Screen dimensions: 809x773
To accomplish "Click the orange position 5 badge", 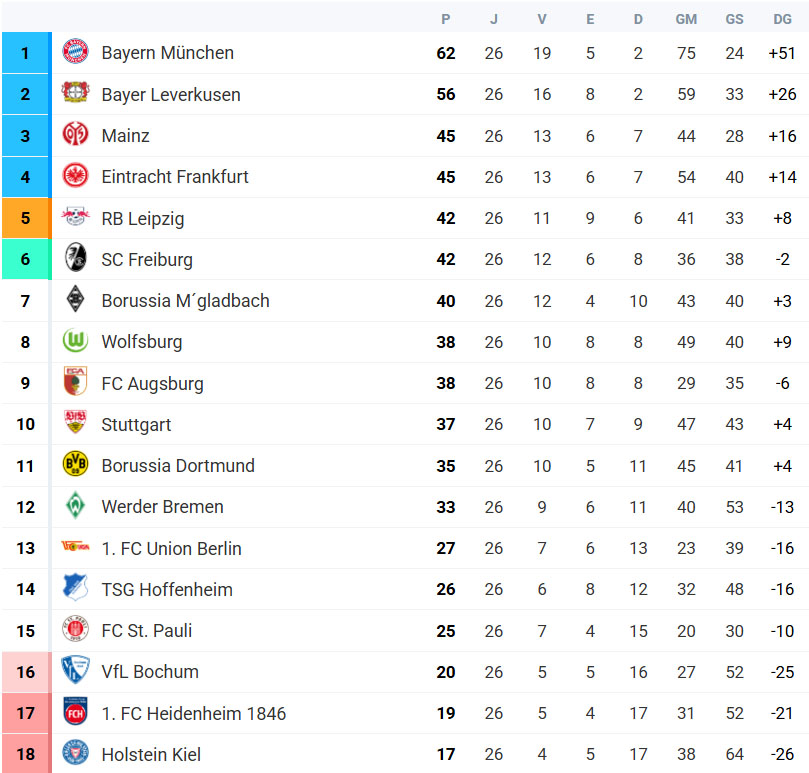I will (x=26, y=218).
